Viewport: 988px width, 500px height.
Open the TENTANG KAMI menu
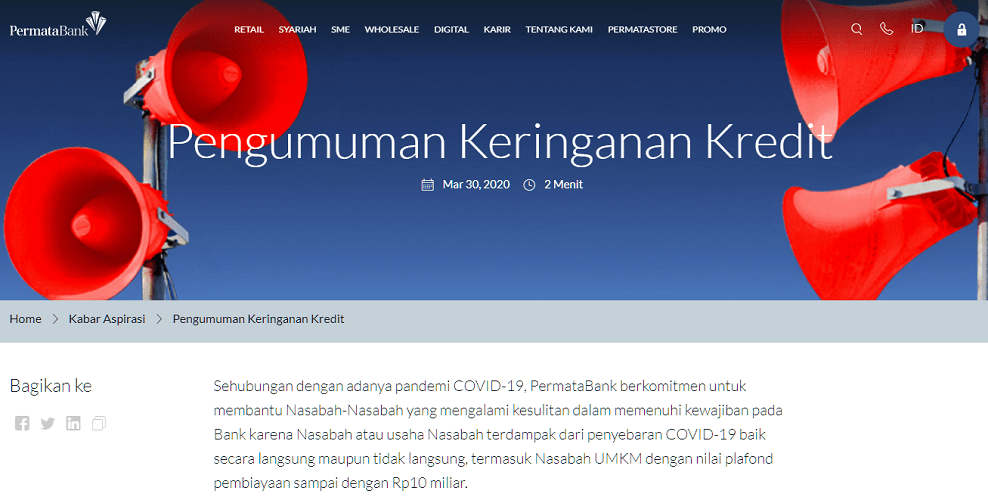coord(559,30)
